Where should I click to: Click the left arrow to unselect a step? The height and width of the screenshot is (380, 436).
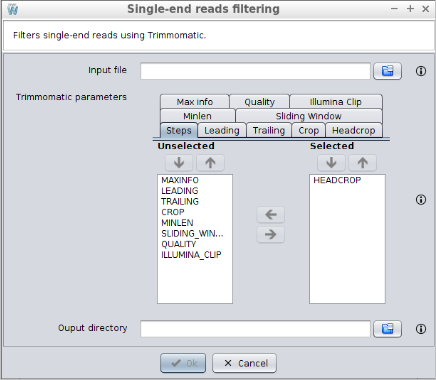271,214
